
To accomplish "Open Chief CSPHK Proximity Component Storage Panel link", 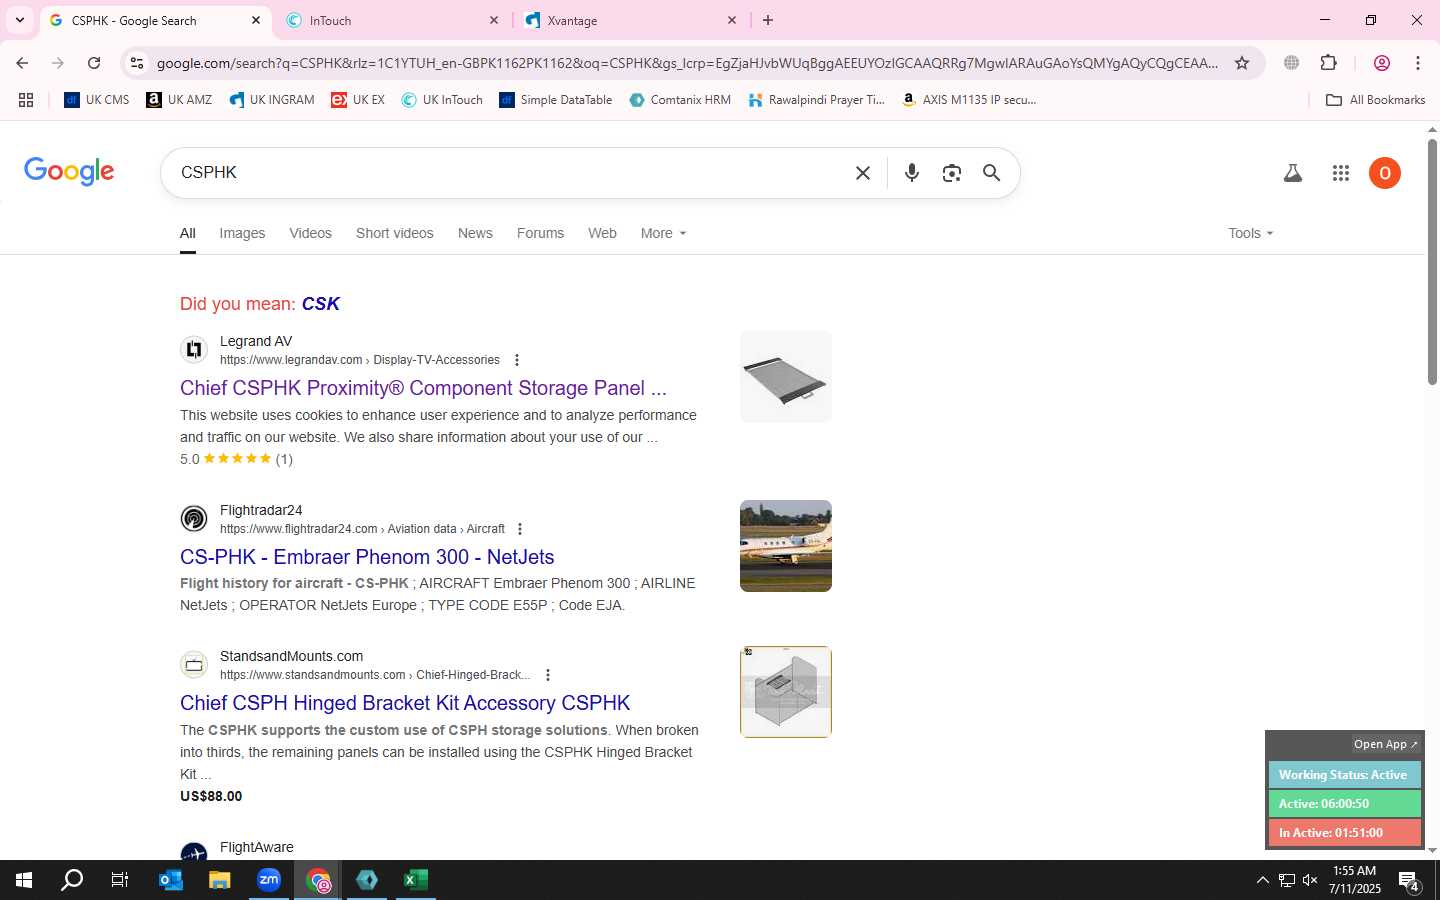I will point(423,388).
